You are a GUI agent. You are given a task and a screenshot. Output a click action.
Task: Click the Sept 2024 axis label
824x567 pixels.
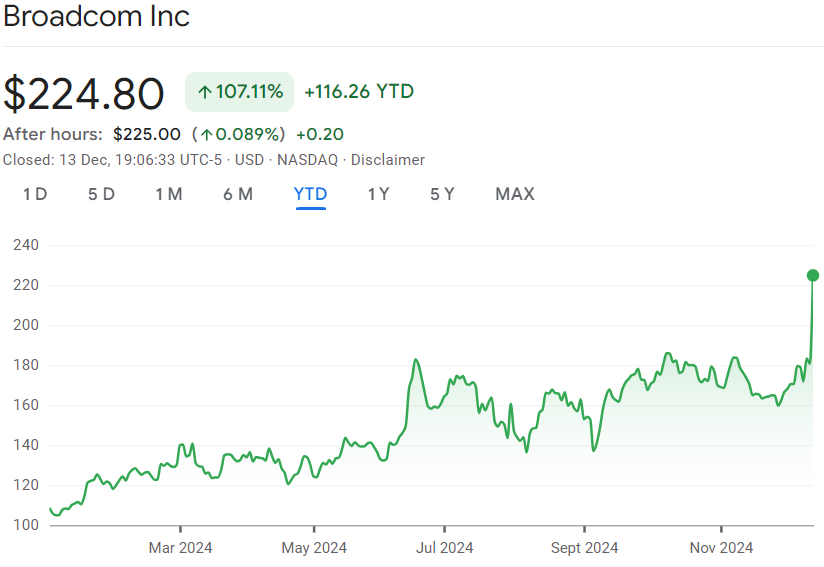[x=584, y=548]
